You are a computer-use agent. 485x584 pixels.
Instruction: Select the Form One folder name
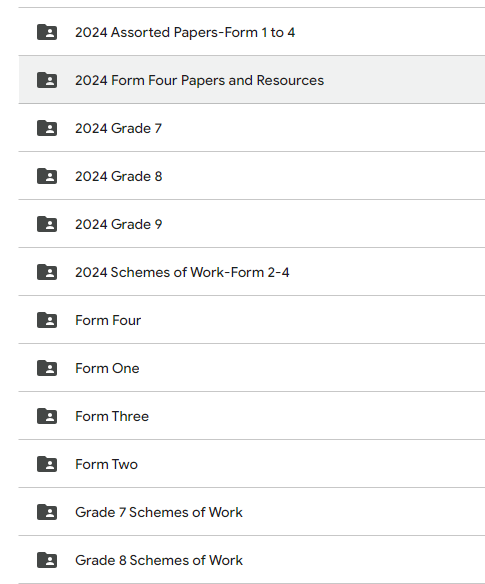tap(107, 368)
